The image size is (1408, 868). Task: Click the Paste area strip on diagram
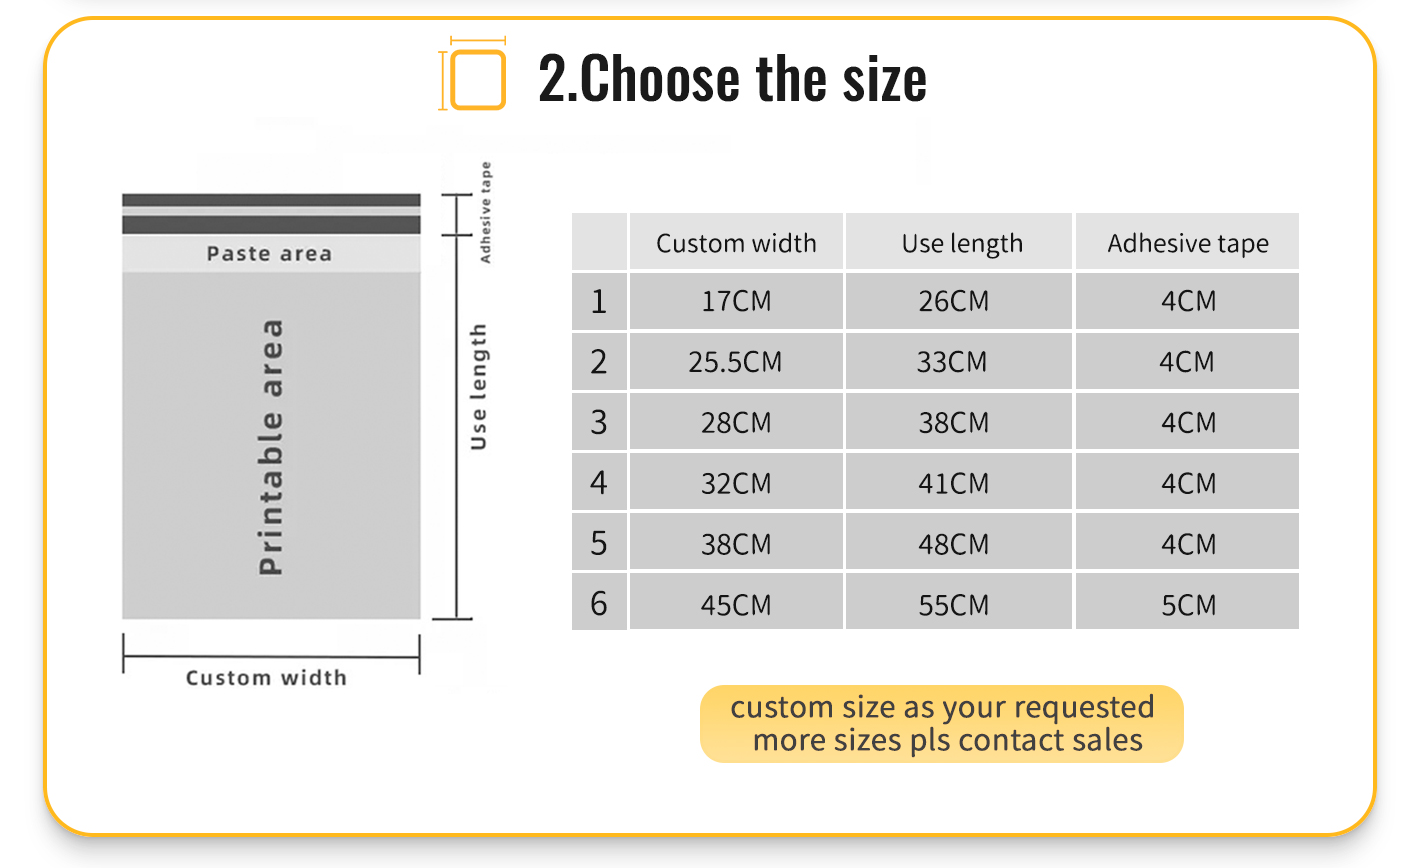point(270,254)
